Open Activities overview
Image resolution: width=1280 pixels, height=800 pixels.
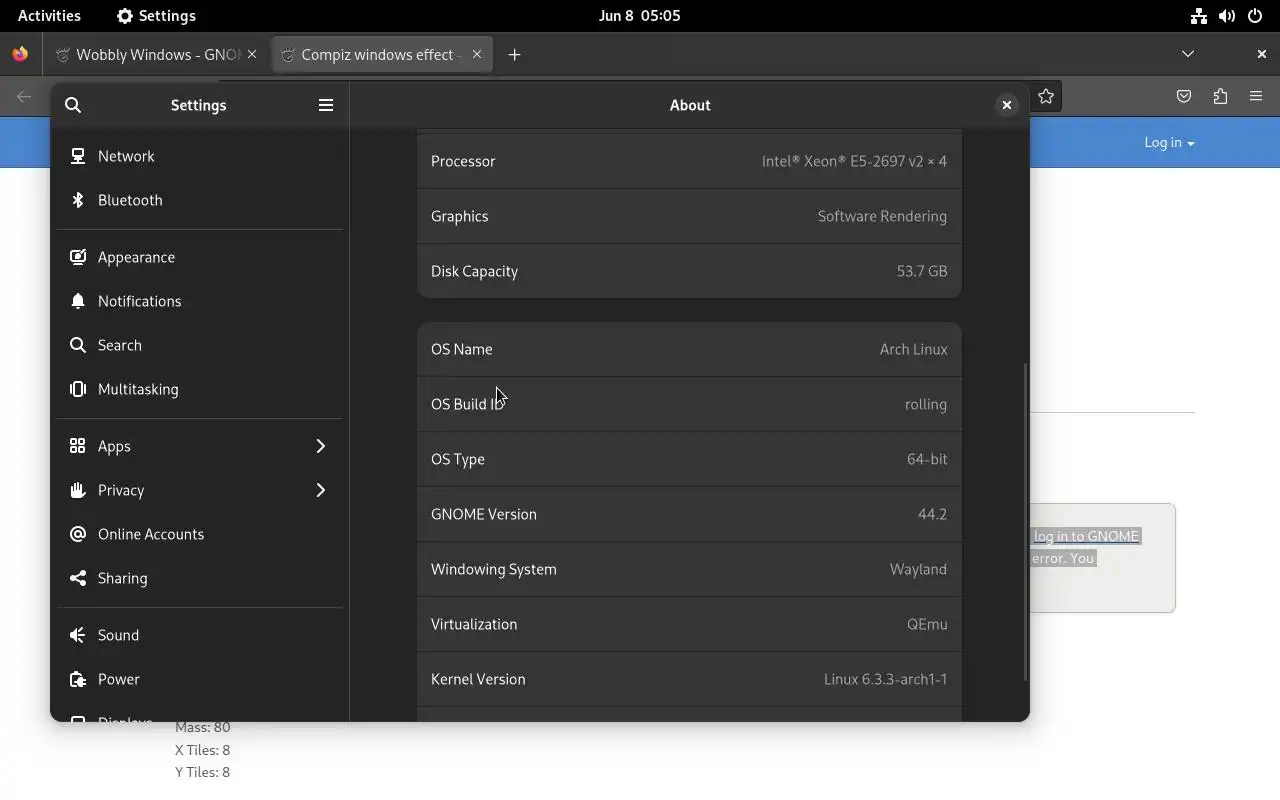click(49, 16)
